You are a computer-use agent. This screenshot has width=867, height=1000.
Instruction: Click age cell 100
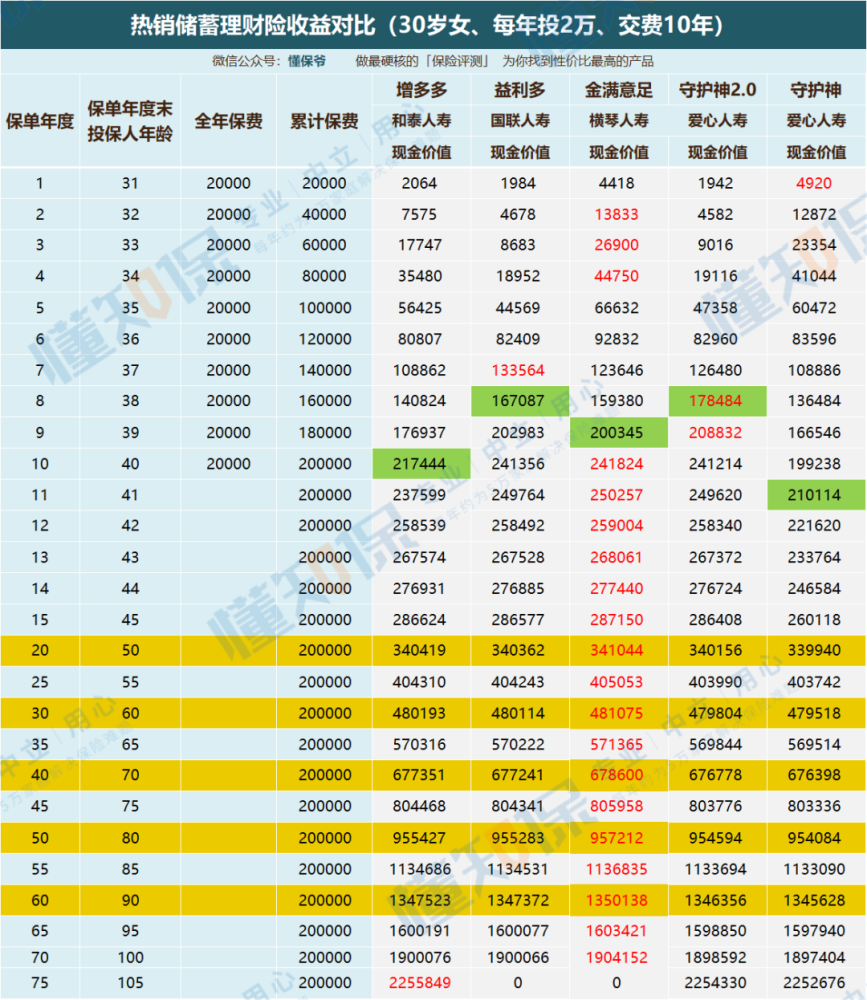[x=130, y=958]
